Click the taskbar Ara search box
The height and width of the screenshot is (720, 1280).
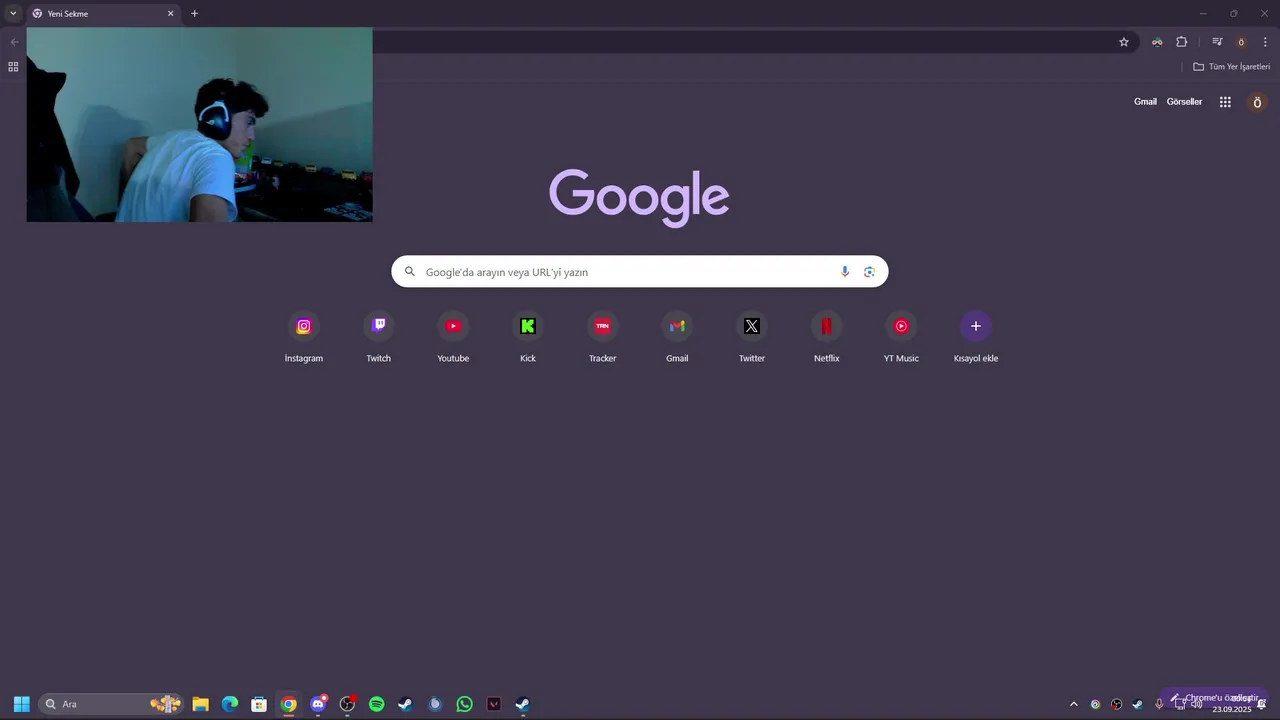(x=110, y=704)
